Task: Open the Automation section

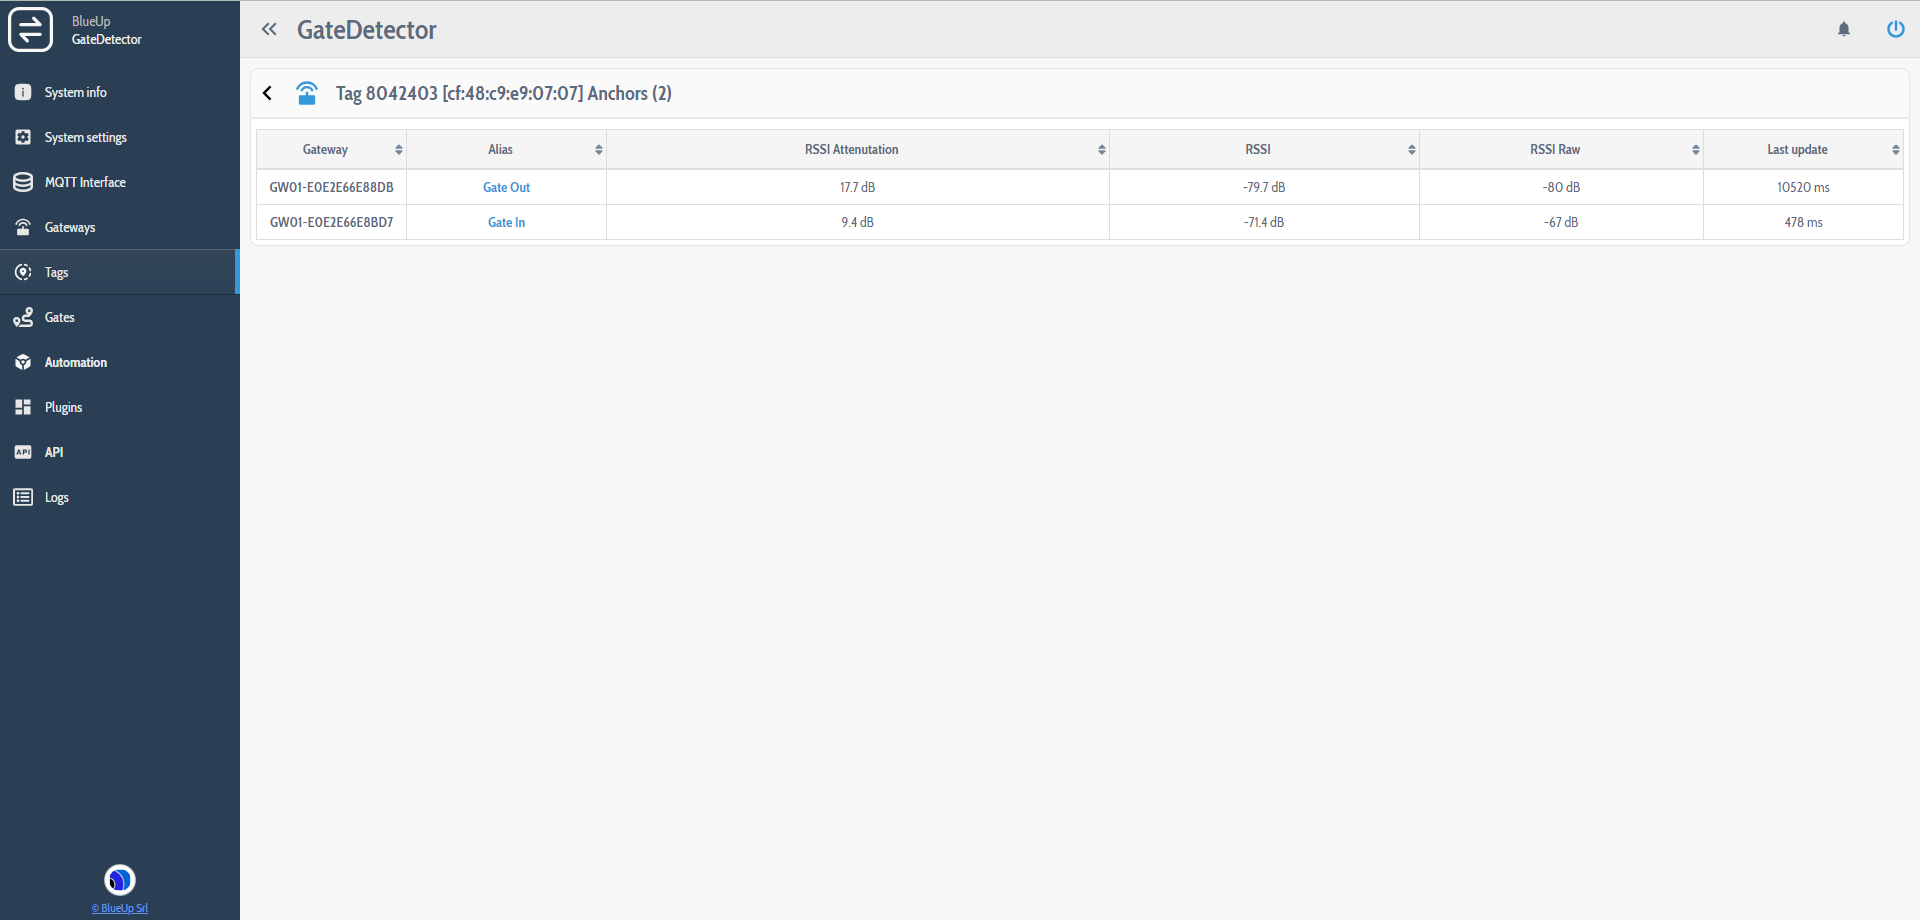Action: pos(76,362)
